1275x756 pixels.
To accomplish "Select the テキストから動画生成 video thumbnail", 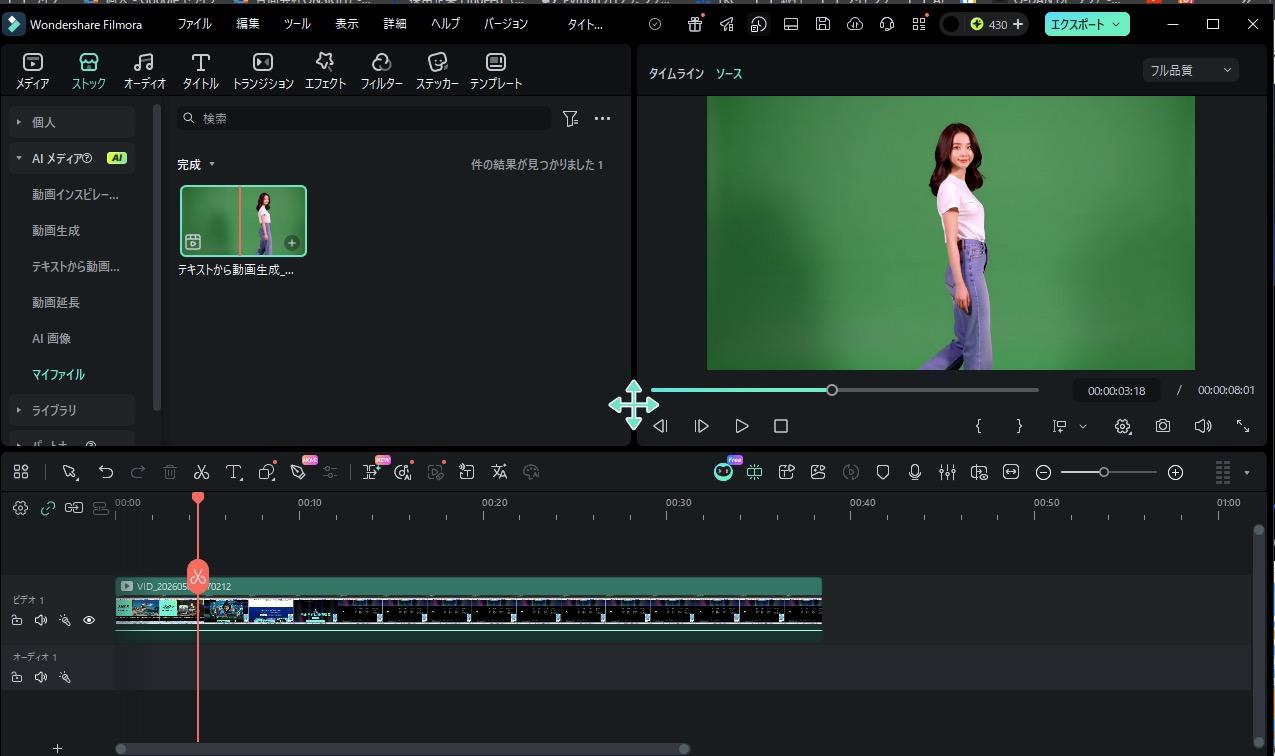I will (x=243, y=221).
